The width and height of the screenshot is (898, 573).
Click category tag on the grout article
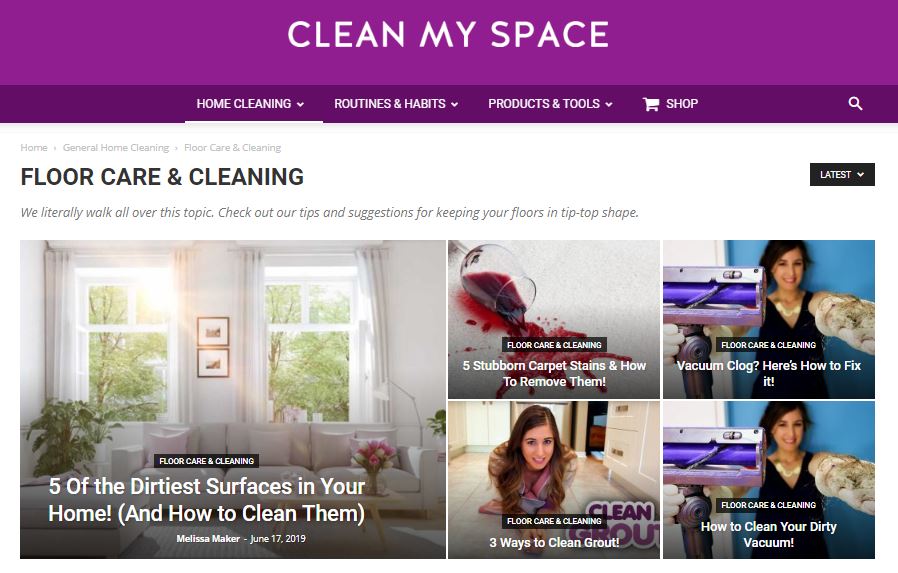[x=554, y=521]
